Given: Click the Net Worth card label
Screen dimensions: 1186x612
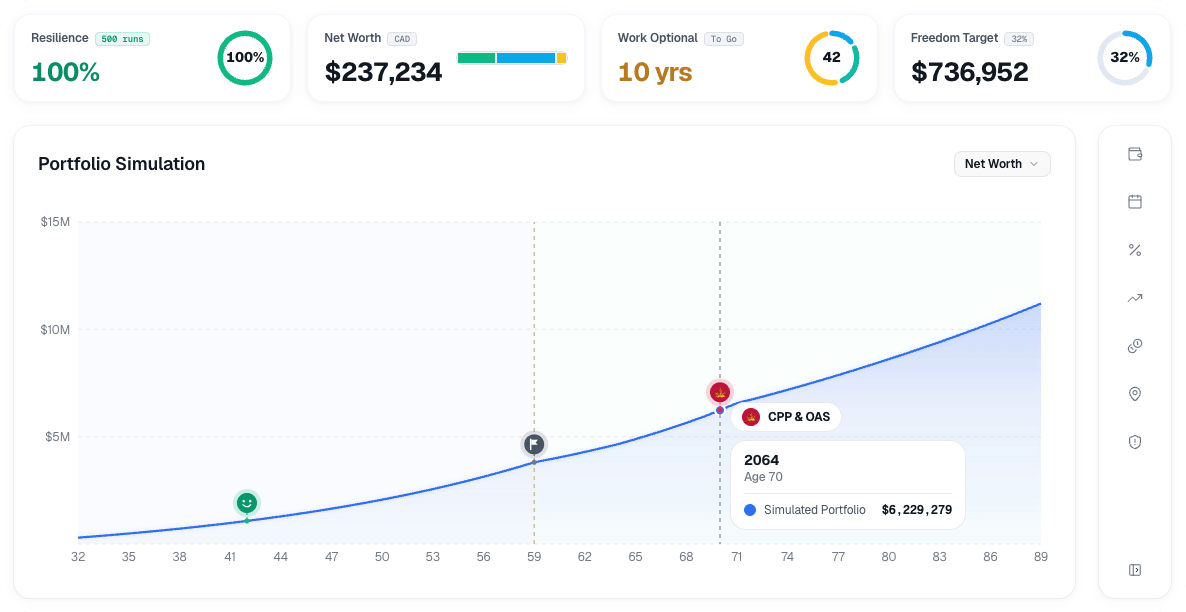Looking at the screenshot, I should 352,38.
